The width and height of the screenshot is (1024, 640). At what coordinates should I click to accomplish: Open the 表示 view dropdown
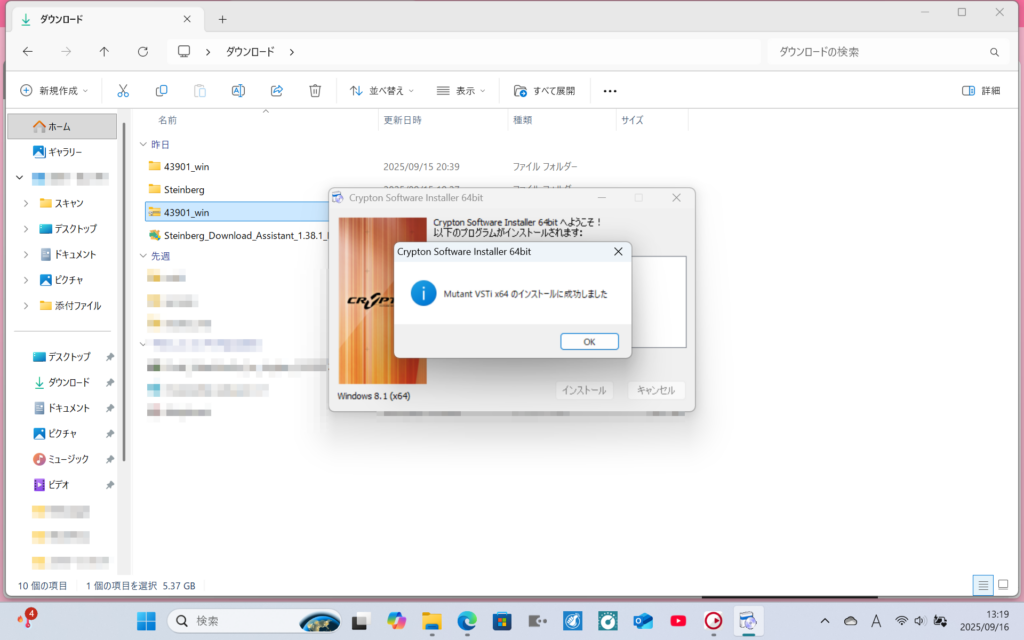(460, 90)
